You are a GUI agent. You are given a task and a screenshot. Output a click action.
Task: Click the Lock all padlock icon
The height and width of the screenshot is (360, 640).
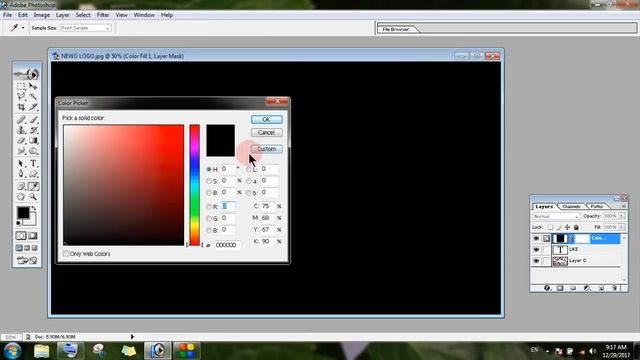576,227
